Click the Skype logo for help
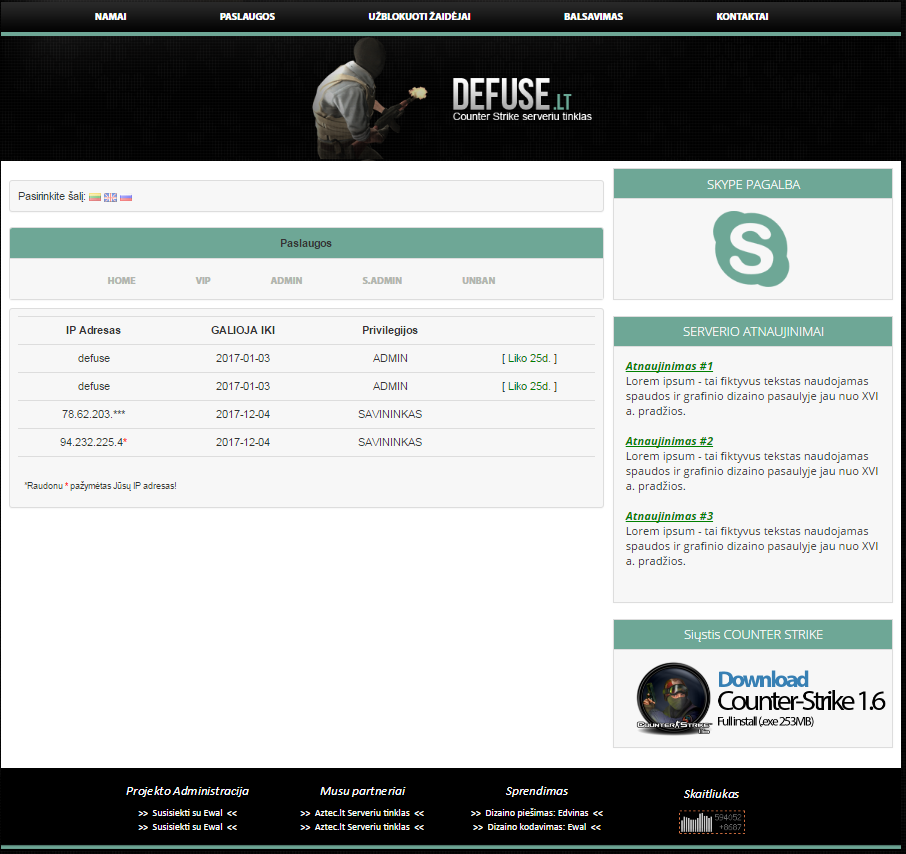Viewport: 906px width, 854px height. tap(751, 248)
